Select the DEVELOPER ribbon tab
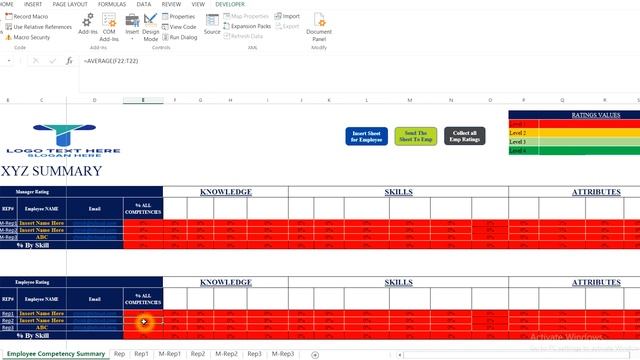 tap(230, 4)
